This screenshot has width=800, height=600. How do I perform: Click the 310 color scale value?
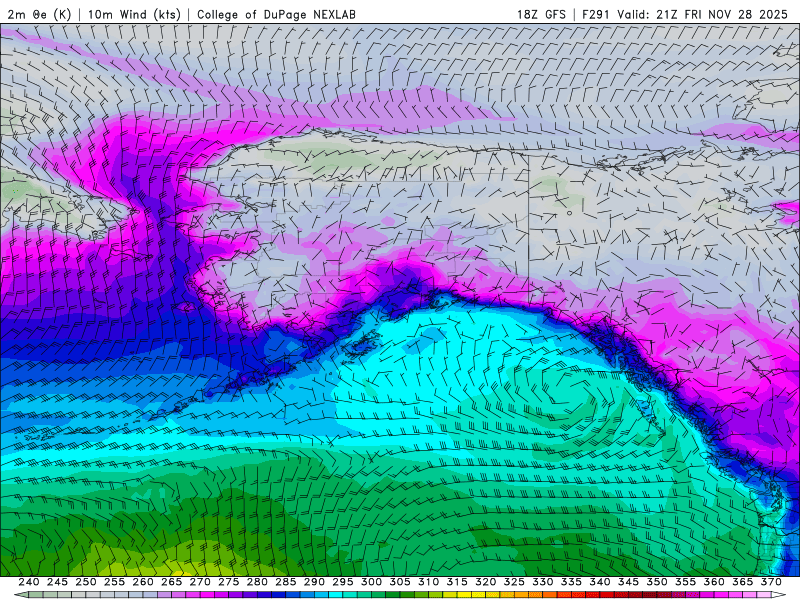tap(429, 582)
